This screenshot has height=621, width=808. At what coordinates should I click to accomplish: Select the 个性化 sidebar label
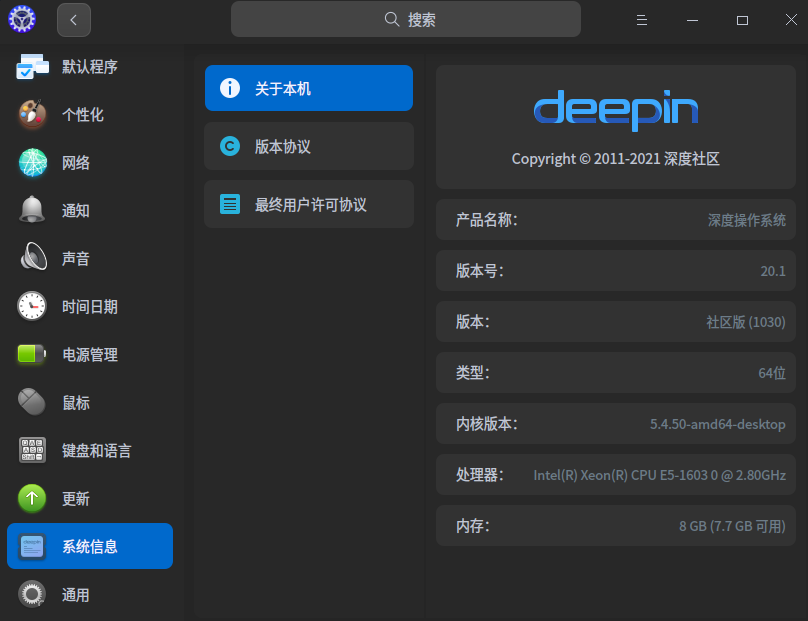click(82, 114)
